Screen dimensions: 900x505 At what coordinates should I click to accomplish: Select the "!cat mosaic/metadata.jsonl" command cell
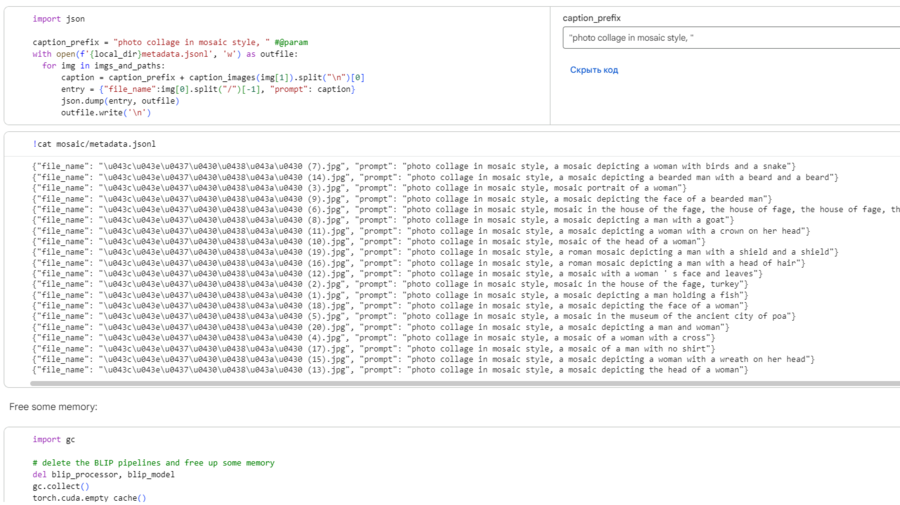[x=93, y=144]
